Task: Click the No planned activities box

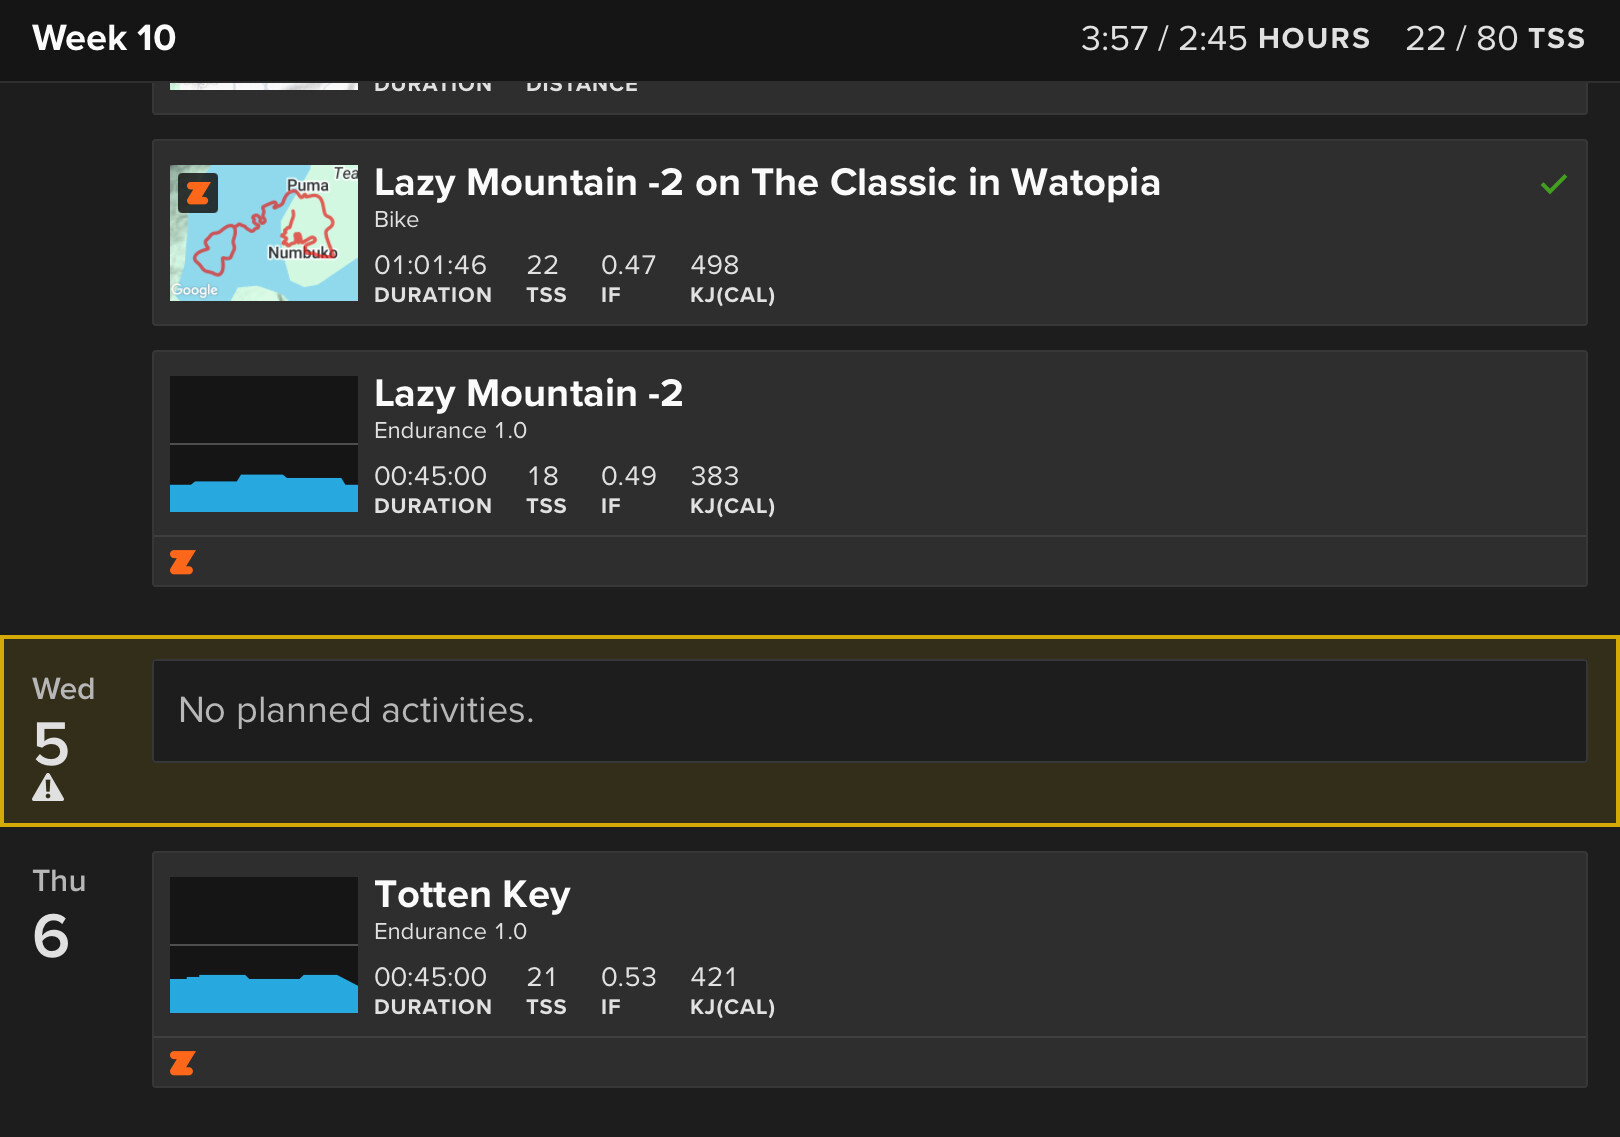Action: click(x=868, y=711)
